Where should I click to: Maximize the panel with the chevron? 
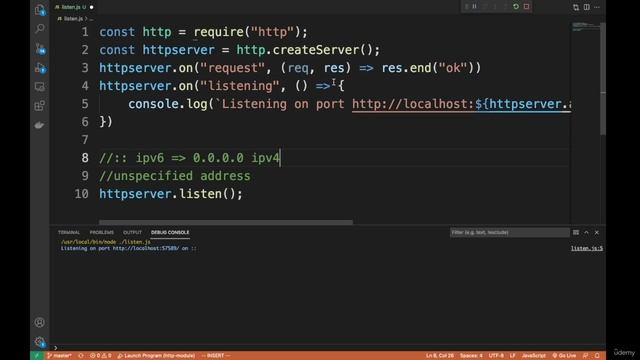586,232
